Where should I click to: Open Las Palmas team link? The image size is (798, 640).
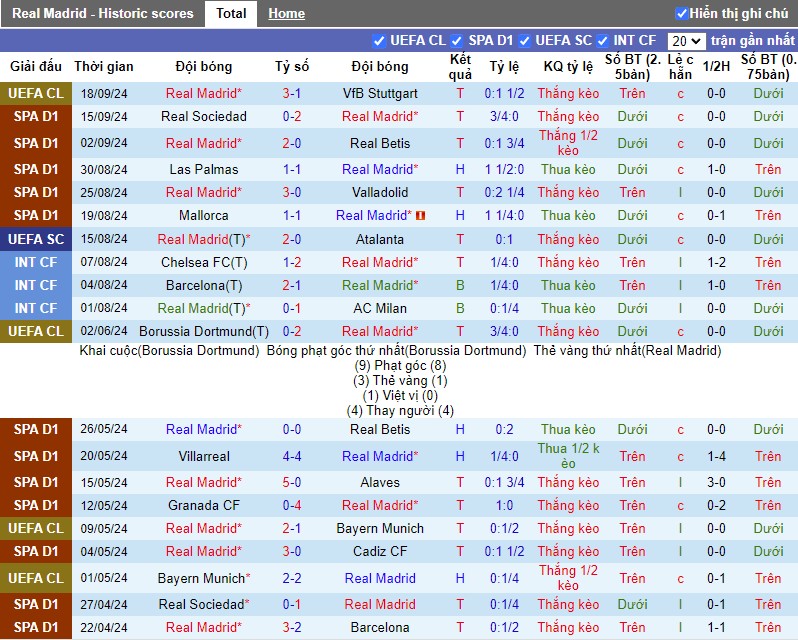pyautogui.click(x=204, y=169)
